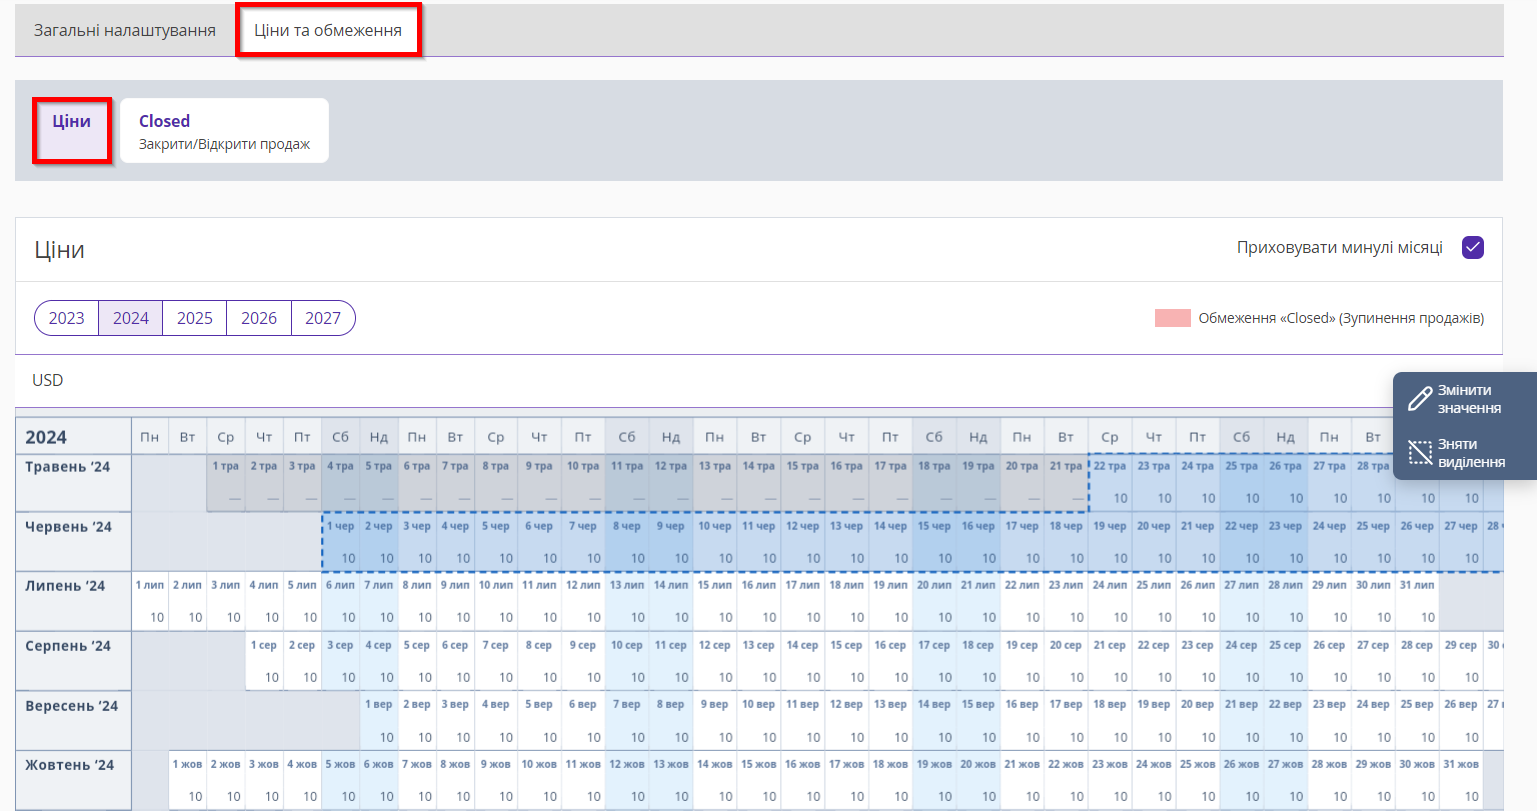Select the Липень '24 month row label
Image resolution: width=1537 pixels, height=811 pixels.
coord(74,601)
